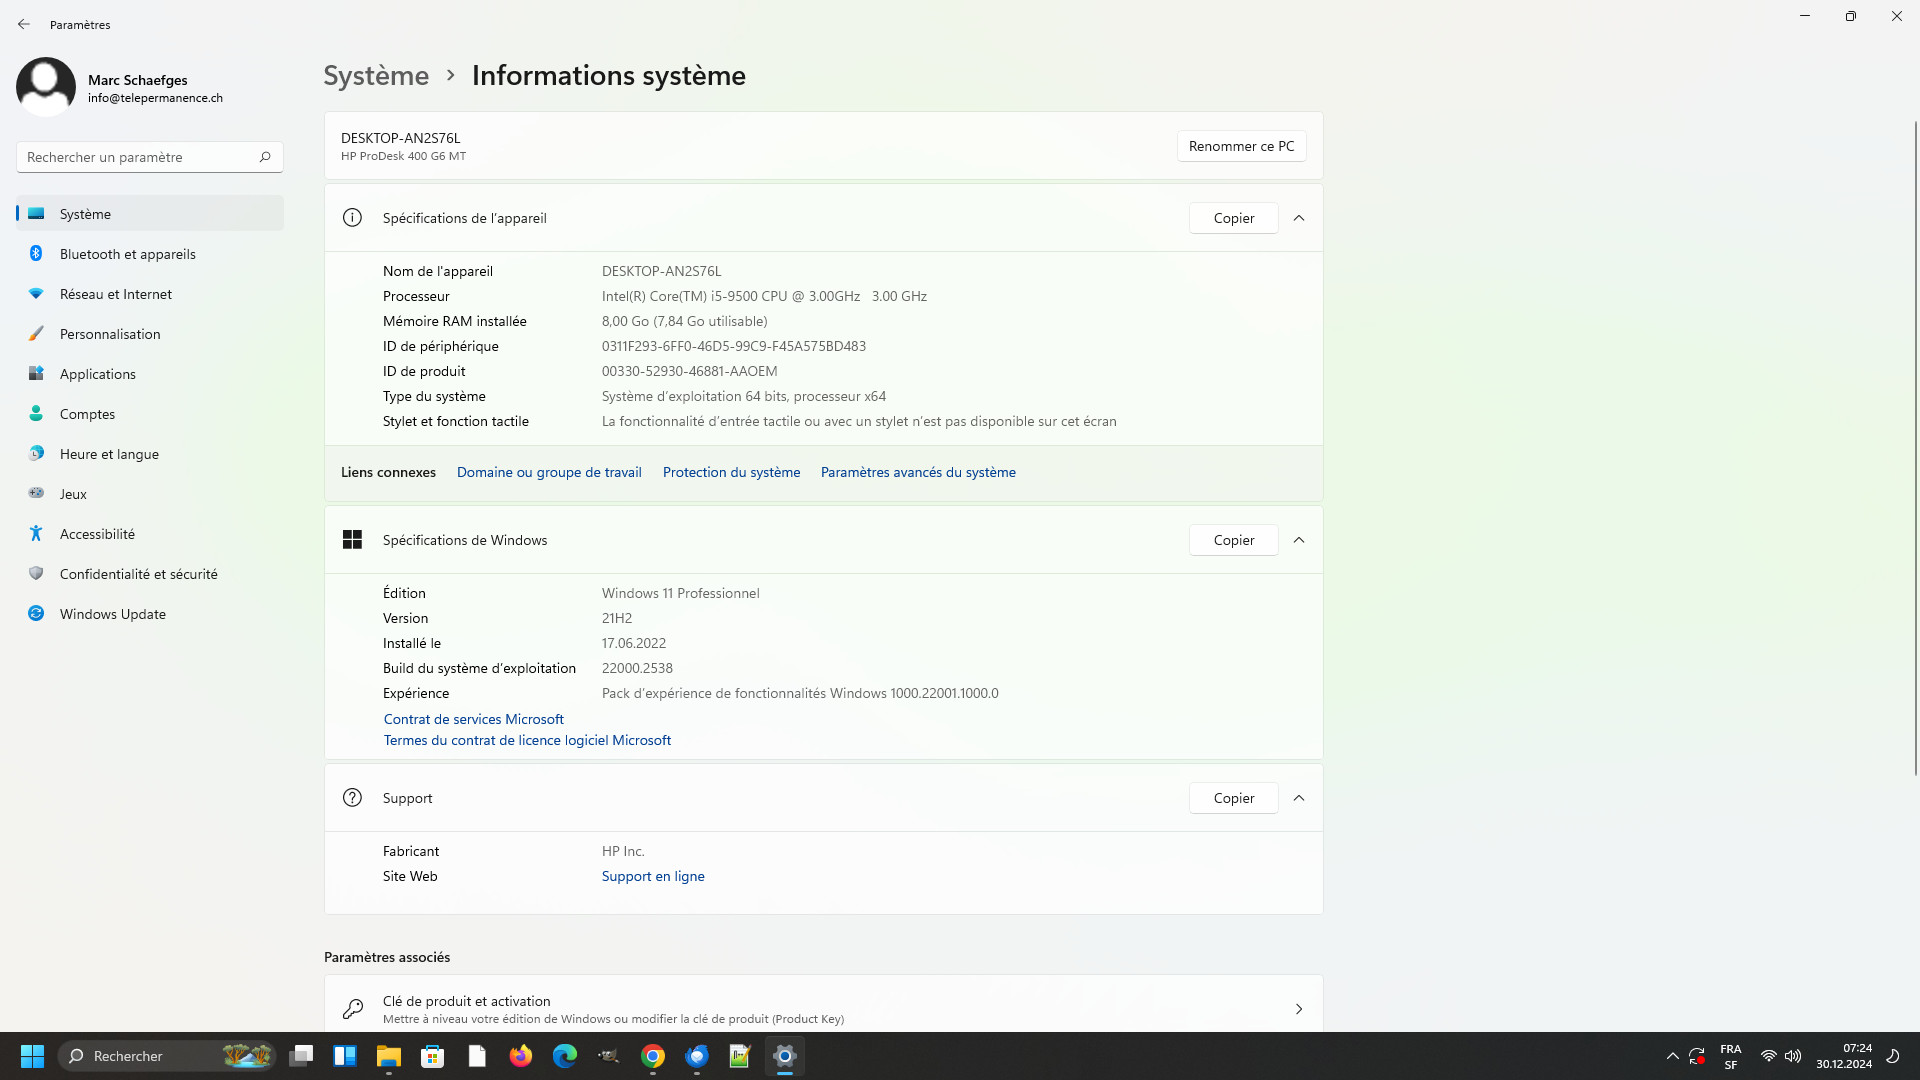Click the volume icon in system tray

[1793, 1056]
